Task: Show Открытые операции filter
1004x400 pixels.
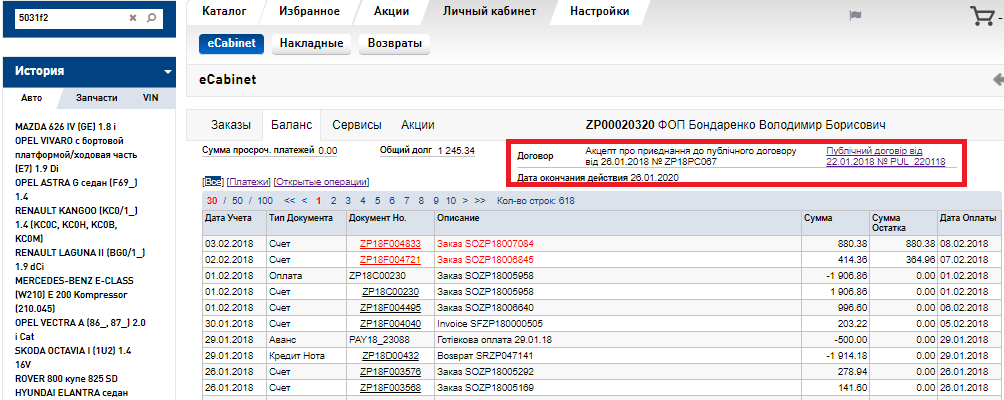Action: click(321, 182)
